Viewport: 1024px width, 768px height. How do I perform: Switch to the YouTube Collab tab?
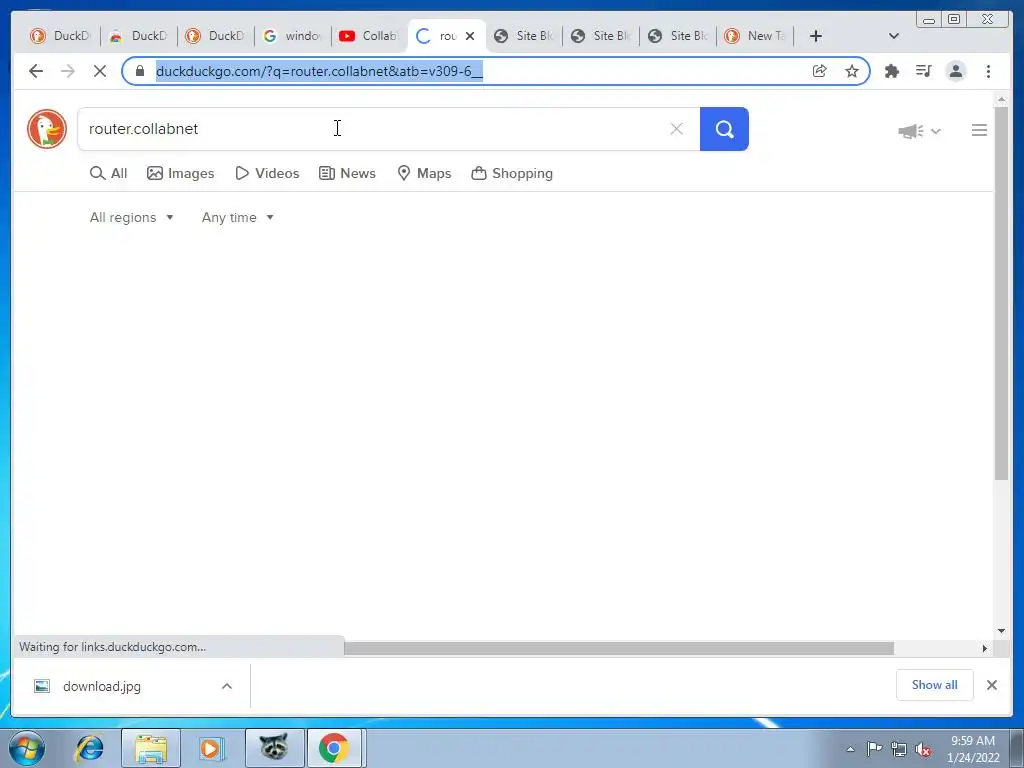point(369,36)
